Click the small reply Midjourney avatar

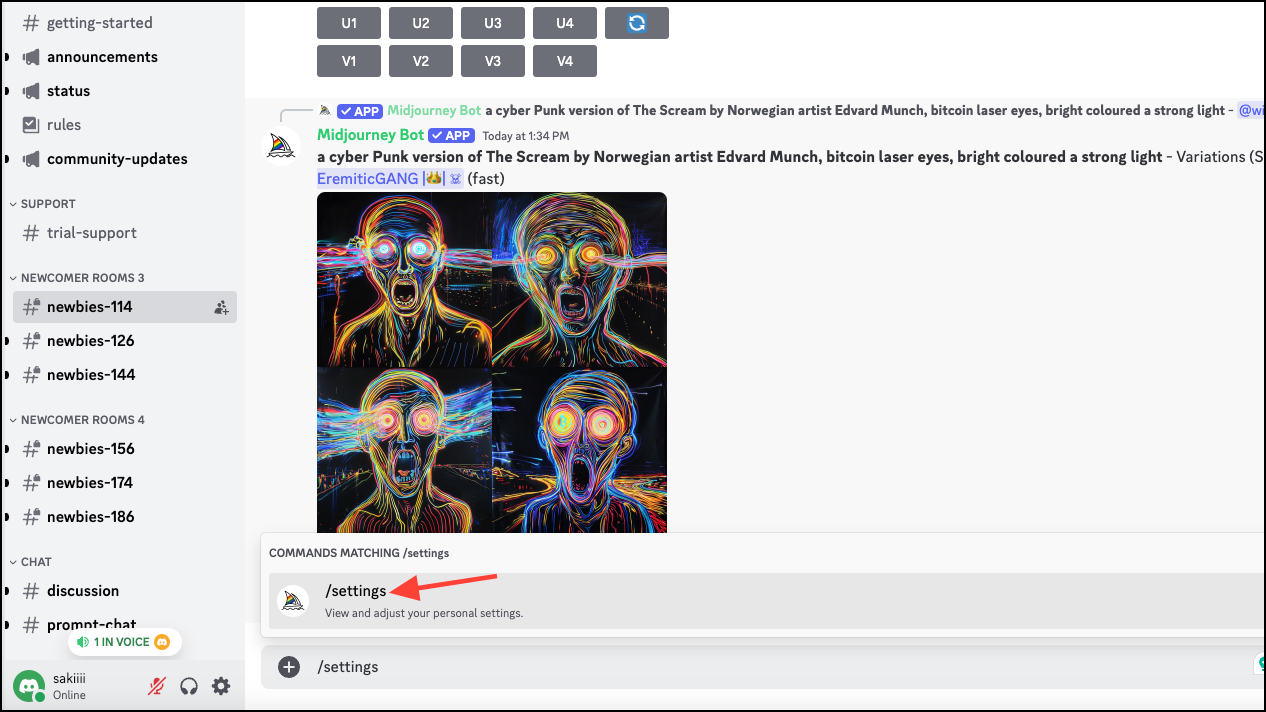click(x=325, y=110)
